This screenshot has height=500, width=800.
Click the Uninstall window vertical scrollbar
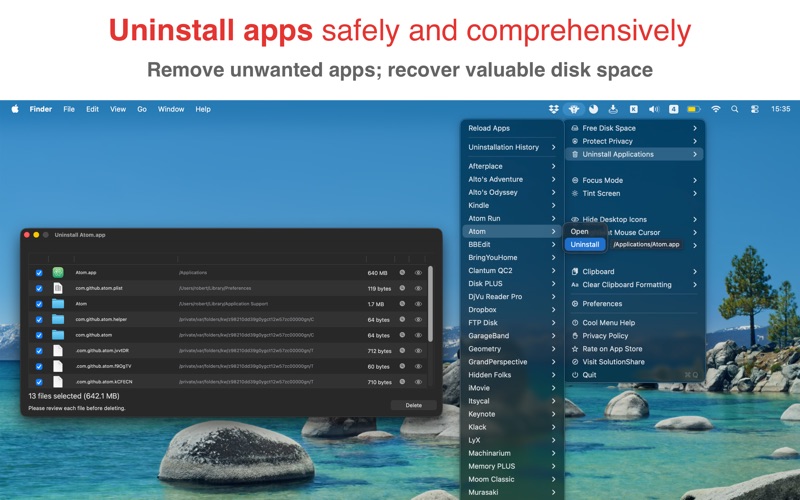pos(431,304)
